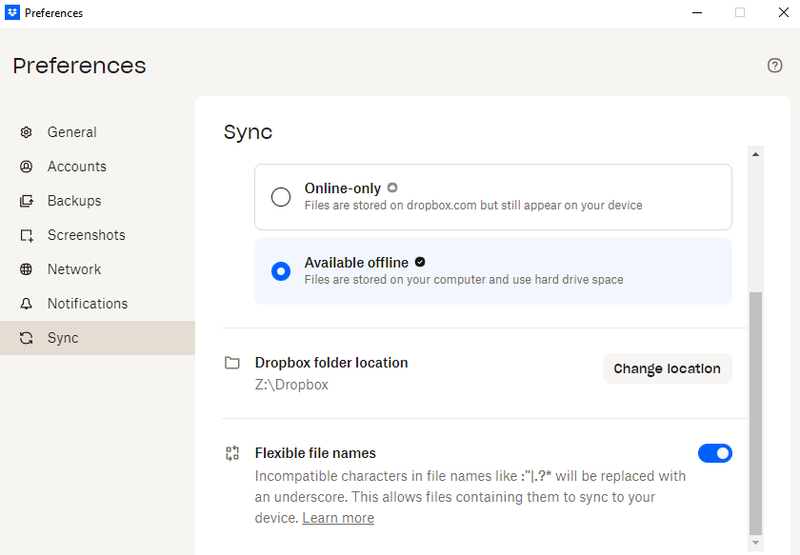Click the Screenshots capture icon

coord(27,236)
